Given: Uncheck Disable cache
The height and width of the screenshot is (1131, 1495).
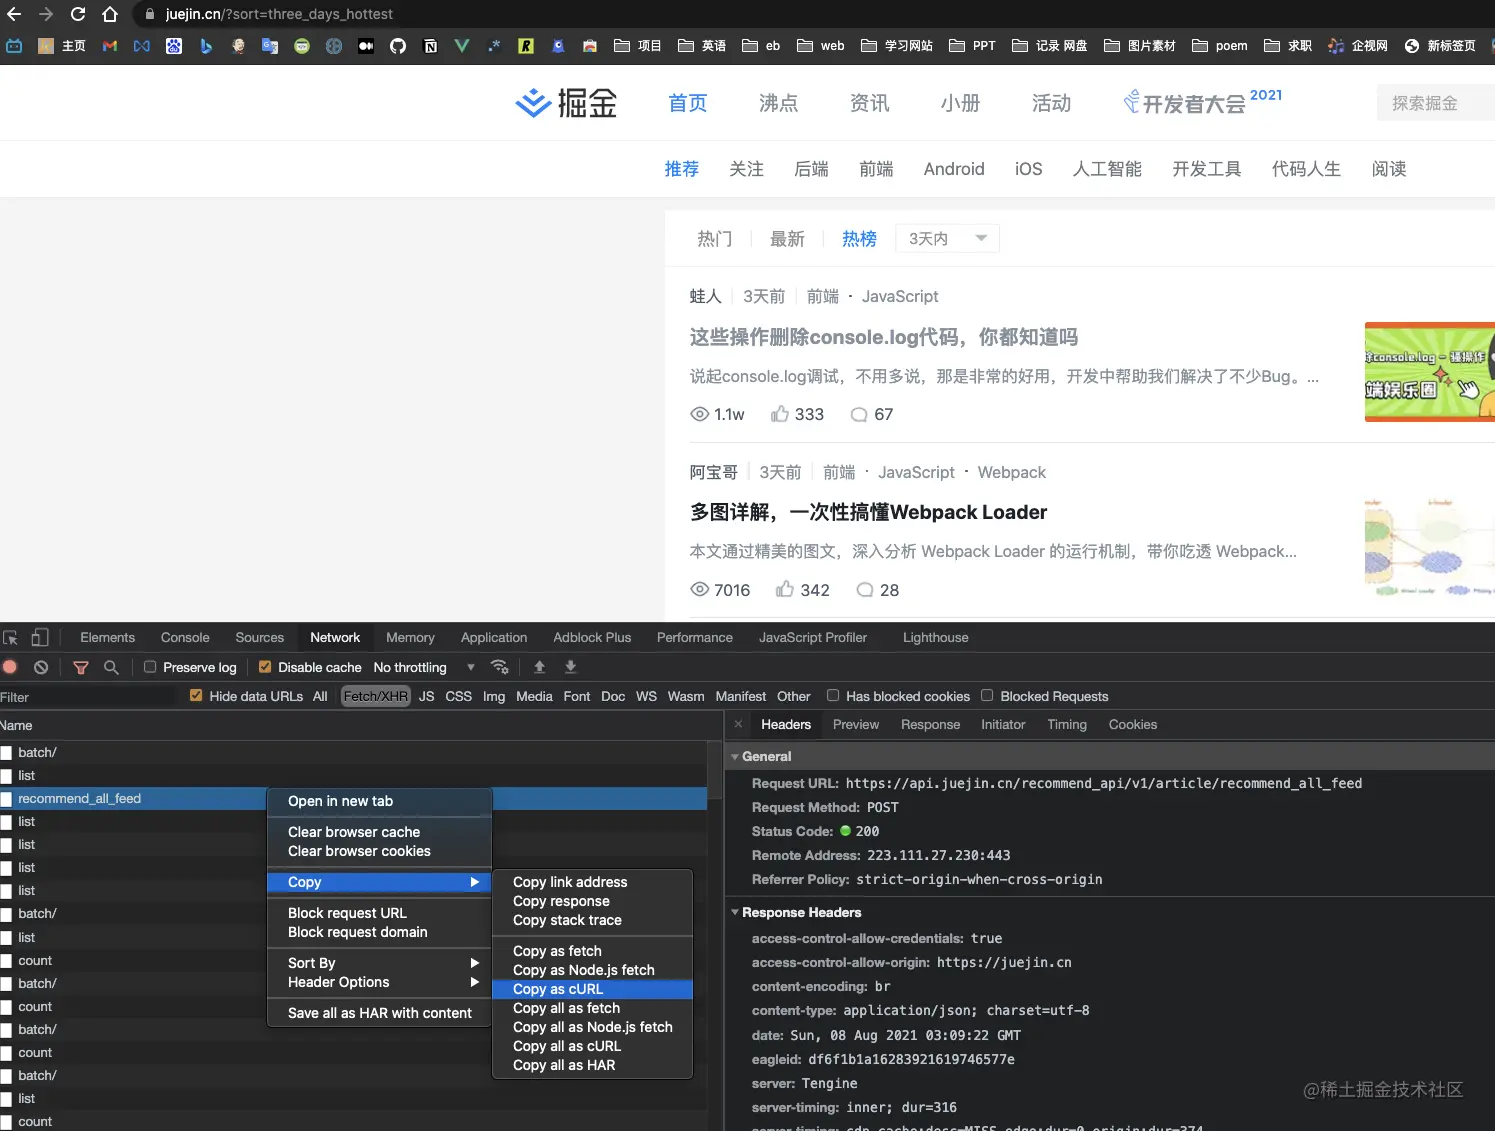Looking at the screenshot, I should [265, 667].
